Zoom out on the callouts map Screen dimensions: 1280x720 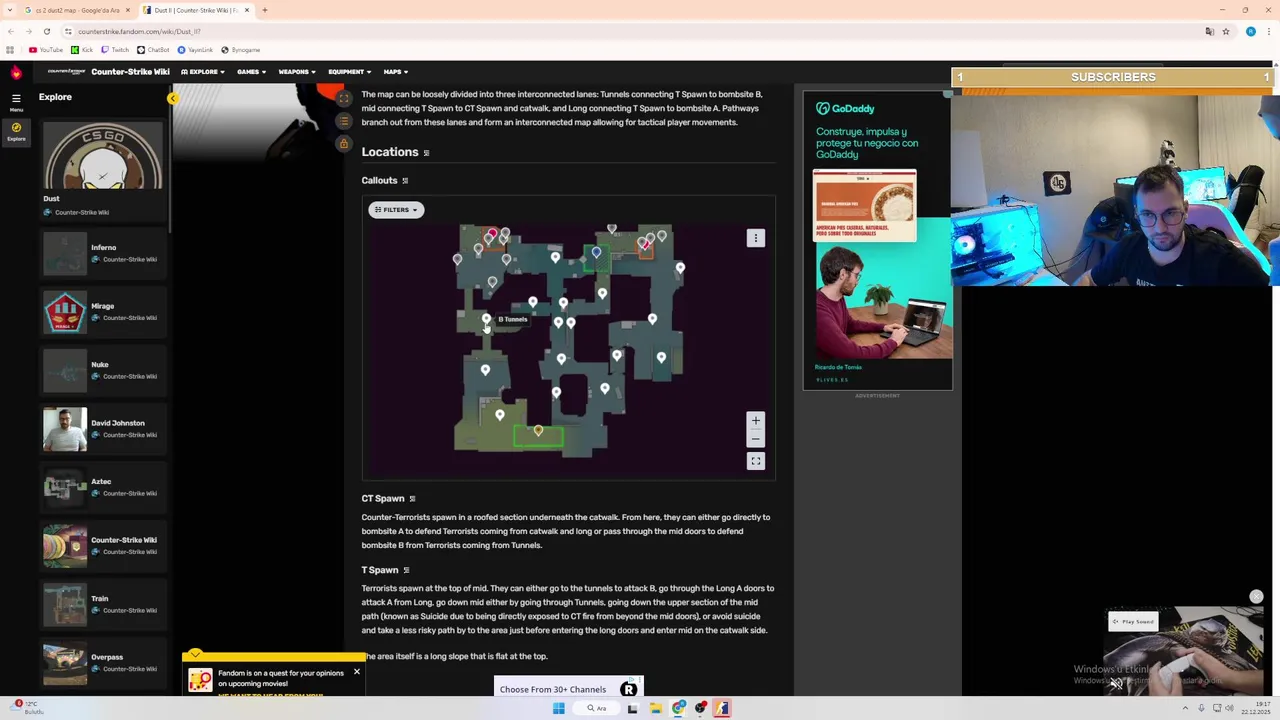point(756,438)
